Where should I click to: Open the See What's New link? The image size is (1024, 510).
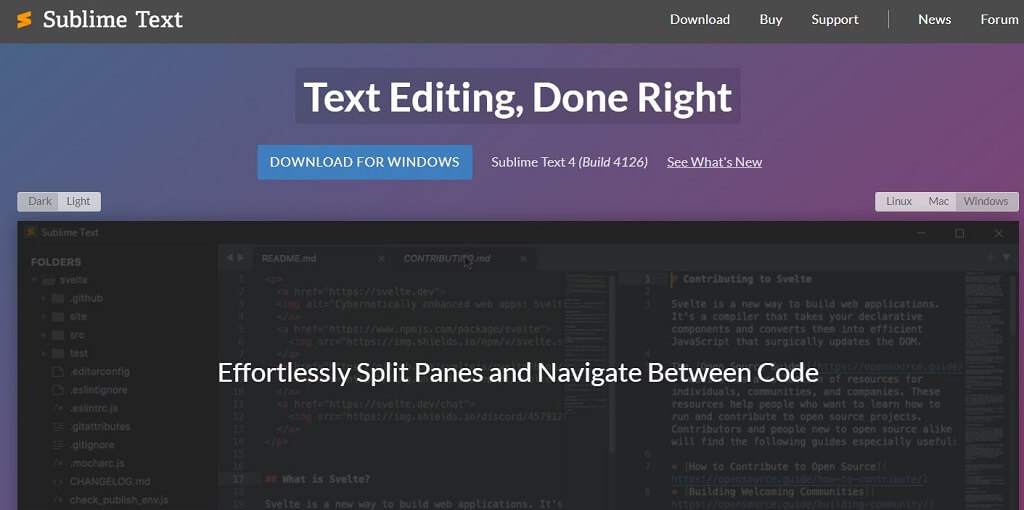(714, 162)
